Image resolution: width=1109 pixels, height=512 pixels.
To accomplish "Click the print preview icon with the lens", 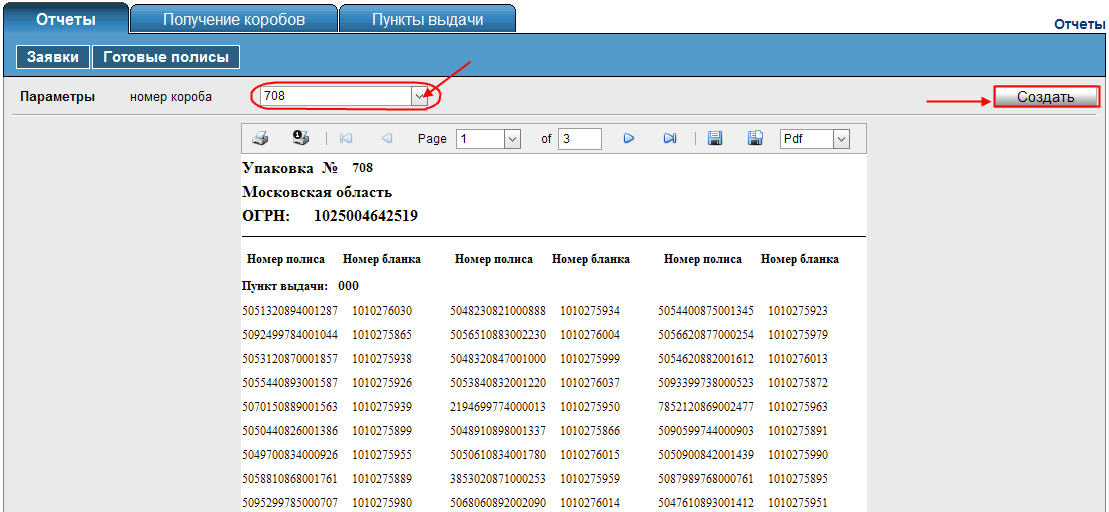I will point(301,138).
